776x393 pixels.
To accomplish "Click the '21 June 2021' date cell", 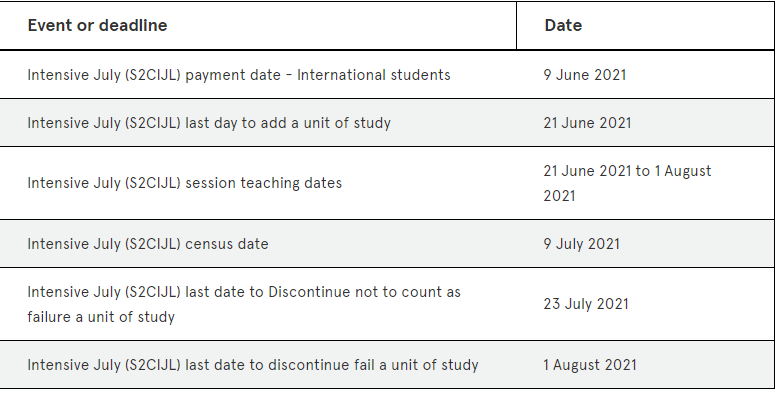I will [x=587, y=123].
